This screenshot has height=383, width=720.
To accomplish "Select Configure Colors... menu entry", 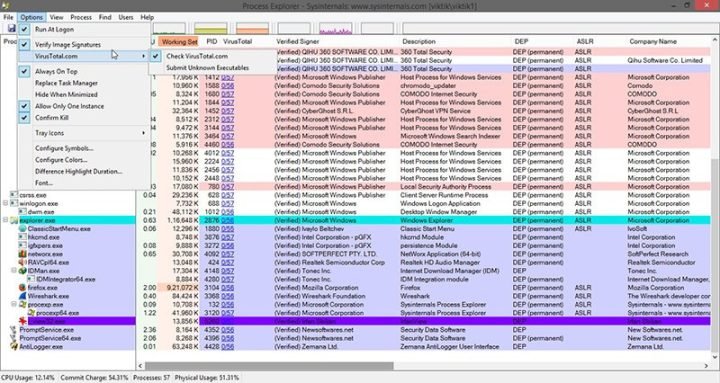I will pos(85,160).
